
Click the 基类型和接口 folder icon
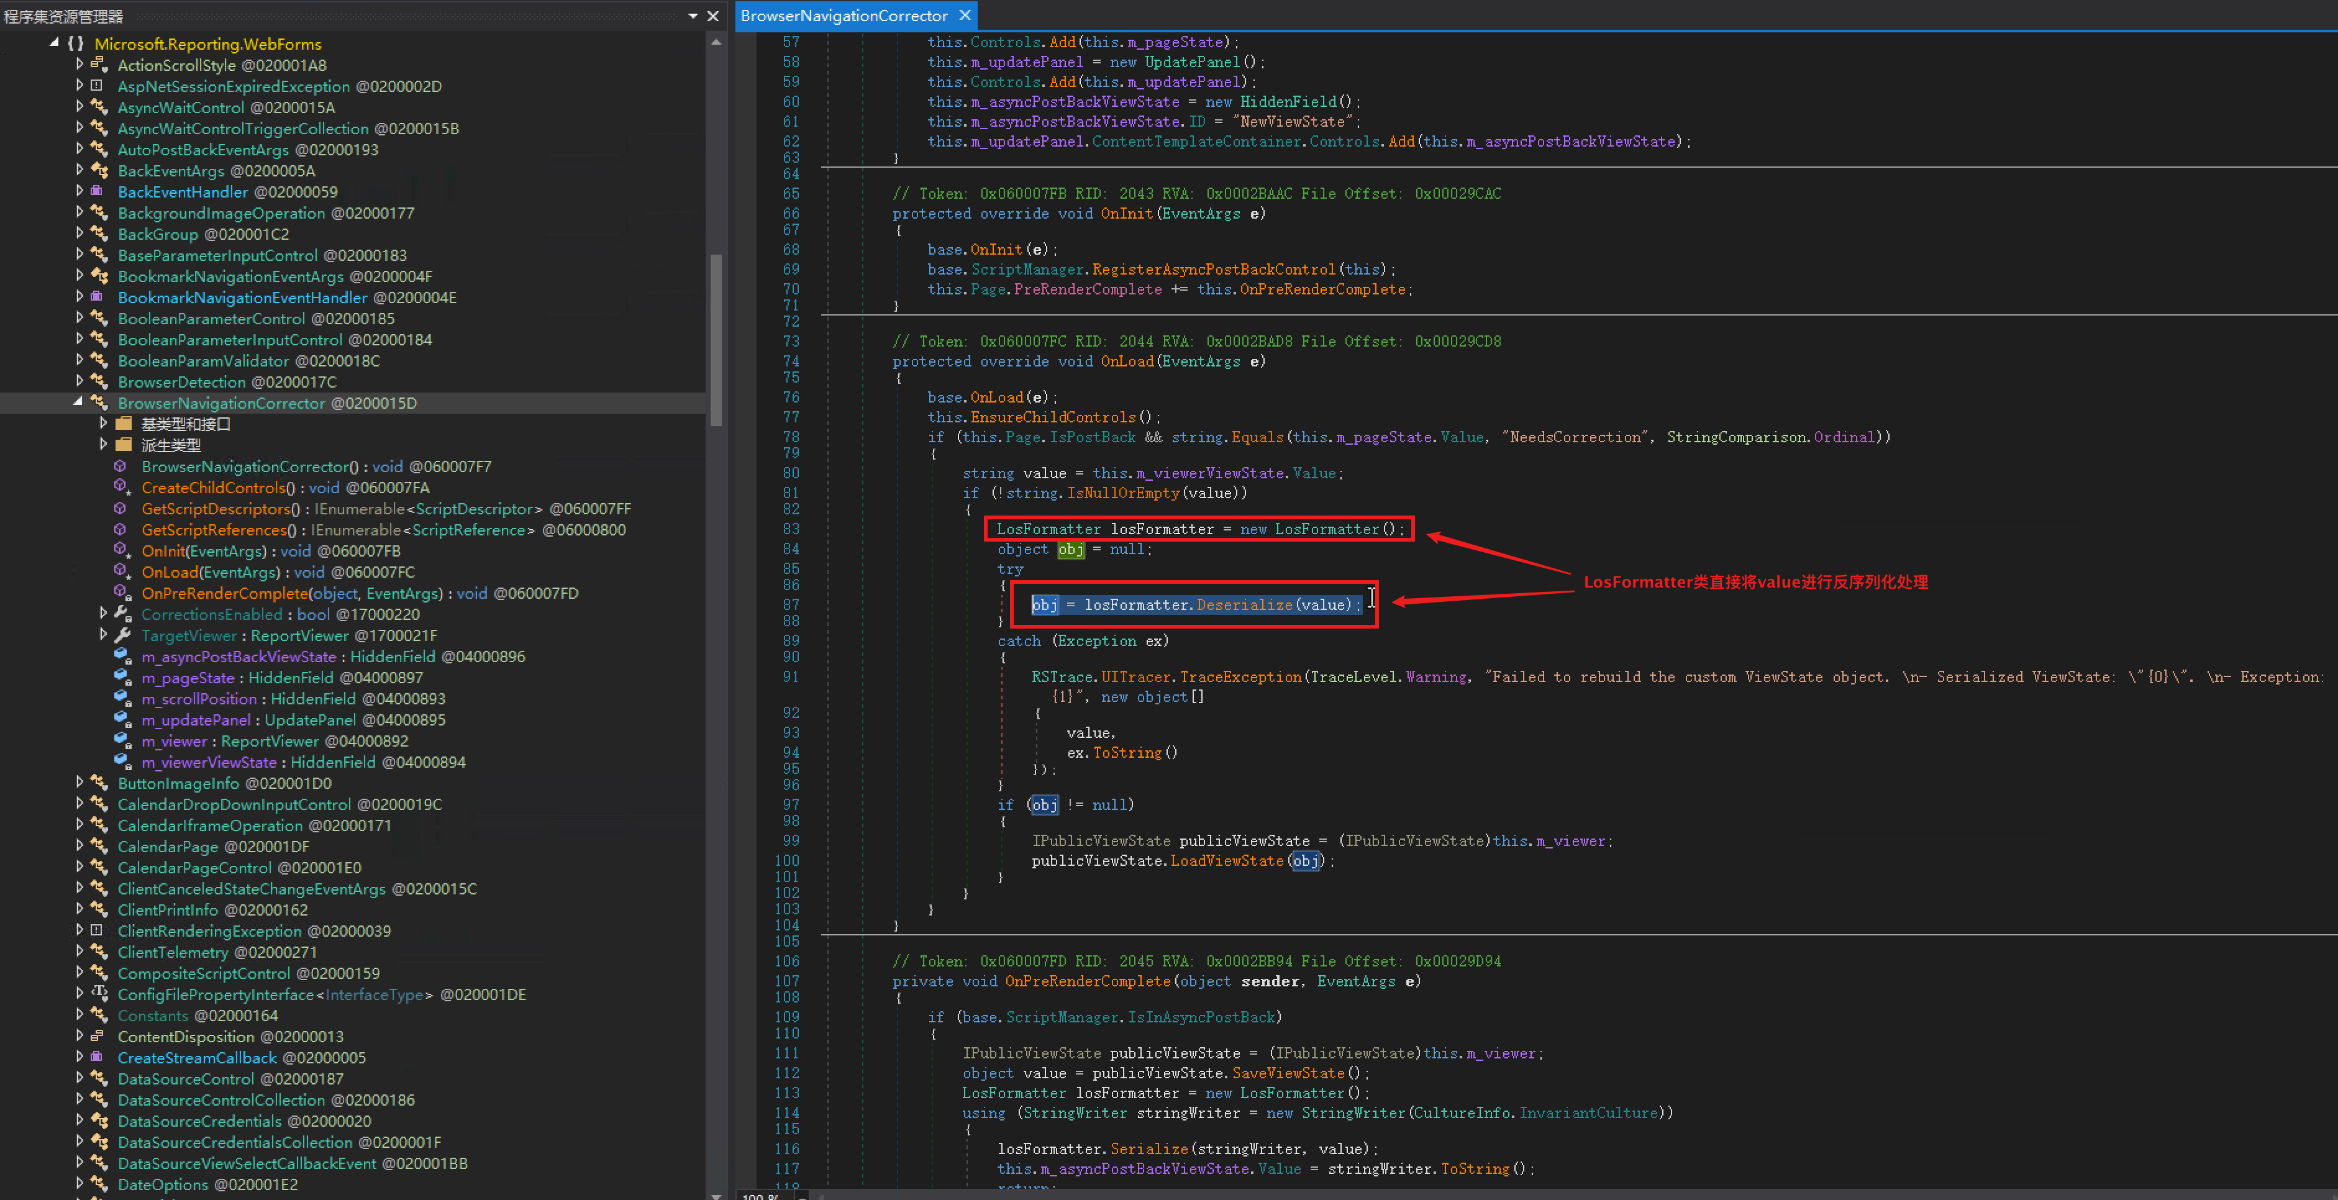[x=124, y=424]
